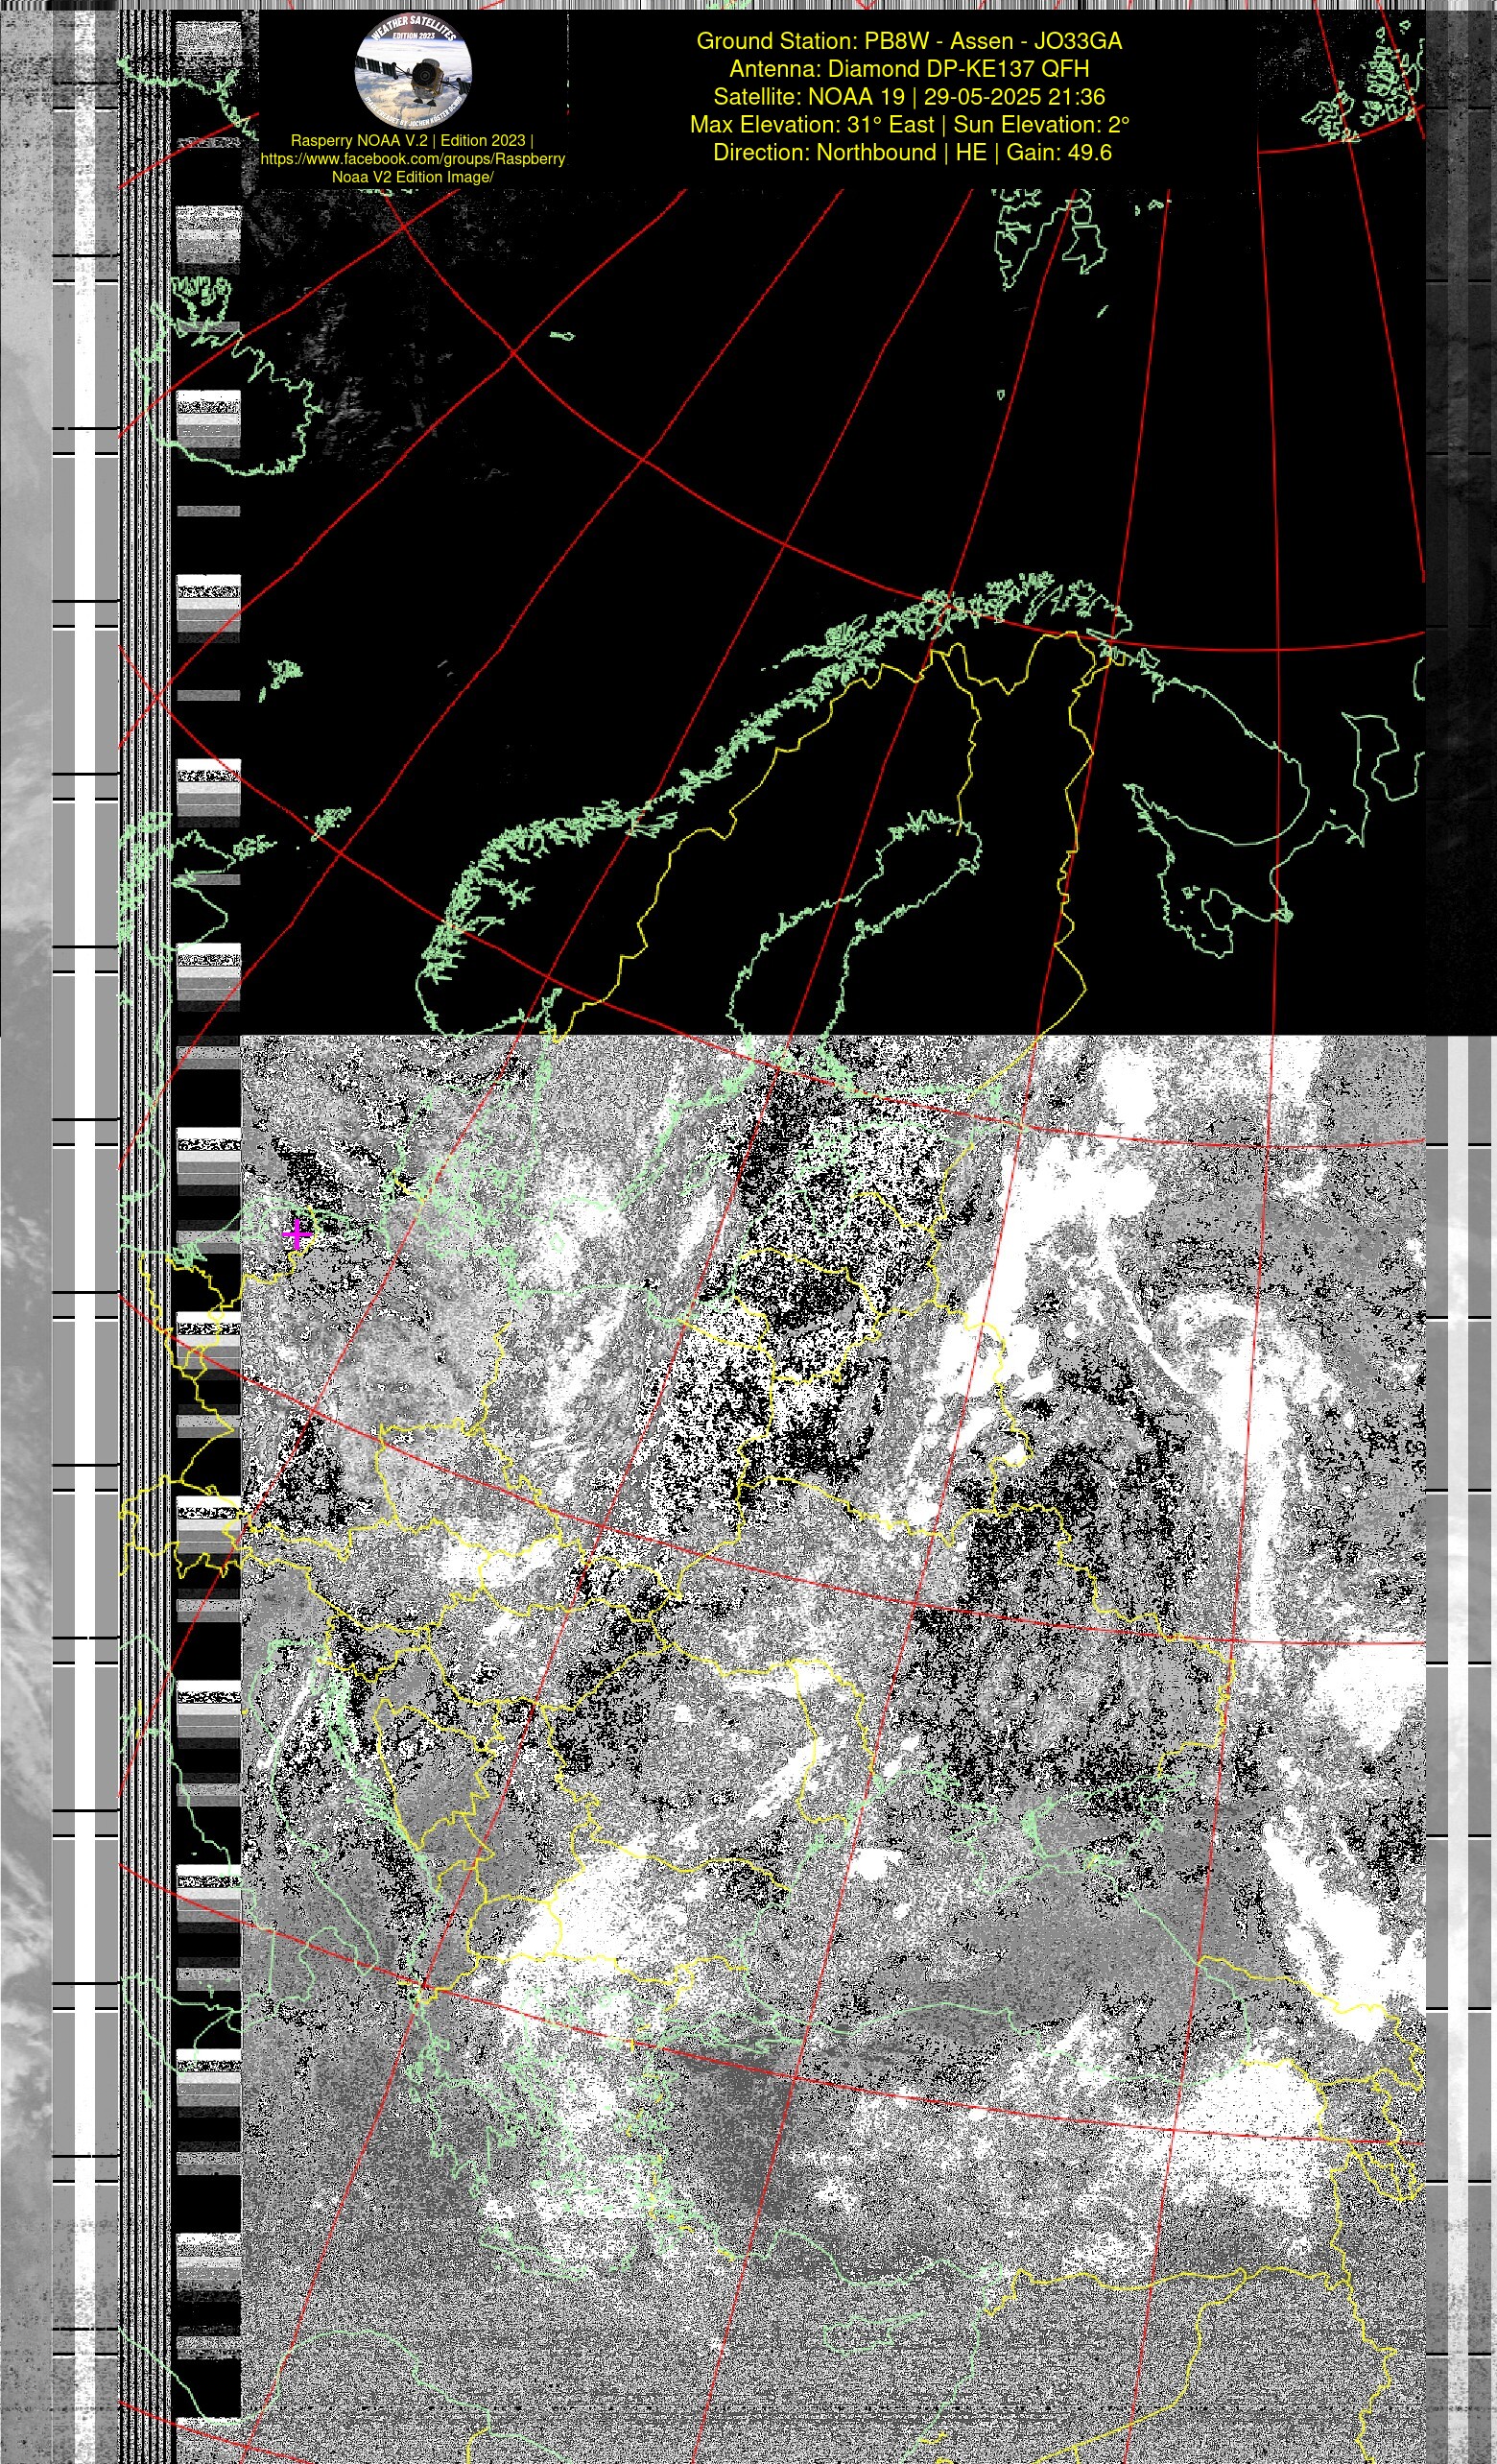Open the facebook.com/groups/Raspberry link text
The height and width of the screenshot is (2464, 1497).
pos(413,159)
